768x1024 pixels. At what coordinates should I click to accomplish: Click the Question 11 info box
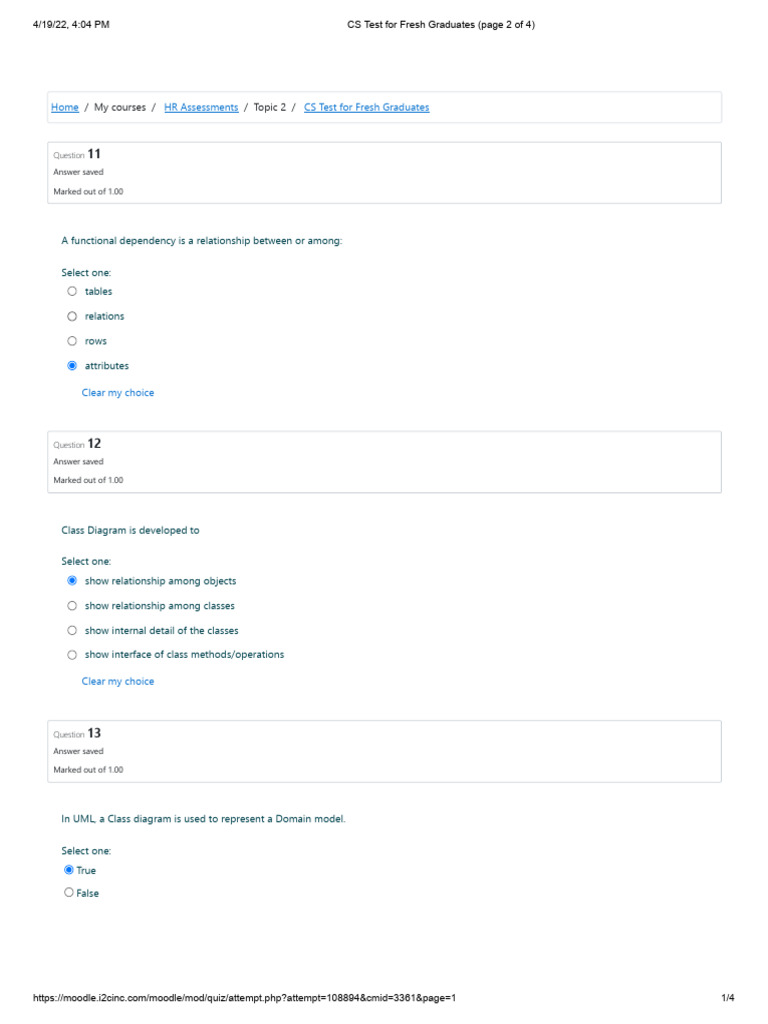pos(385,173)
